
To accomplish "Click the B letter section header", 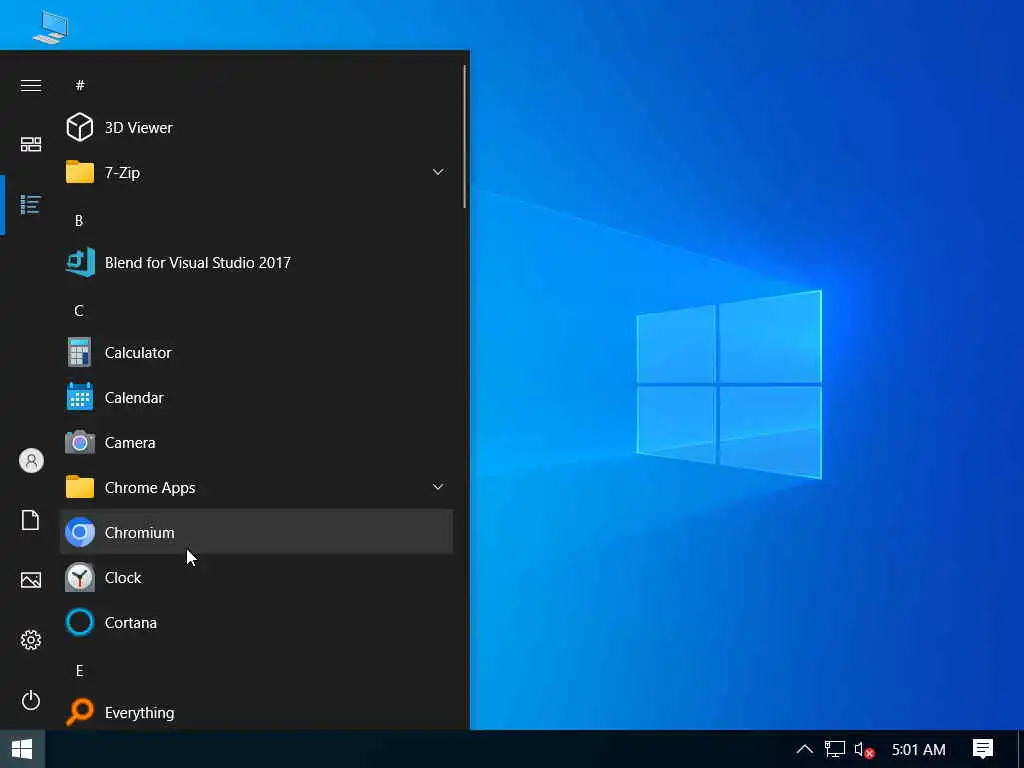I will coord(79,221).
